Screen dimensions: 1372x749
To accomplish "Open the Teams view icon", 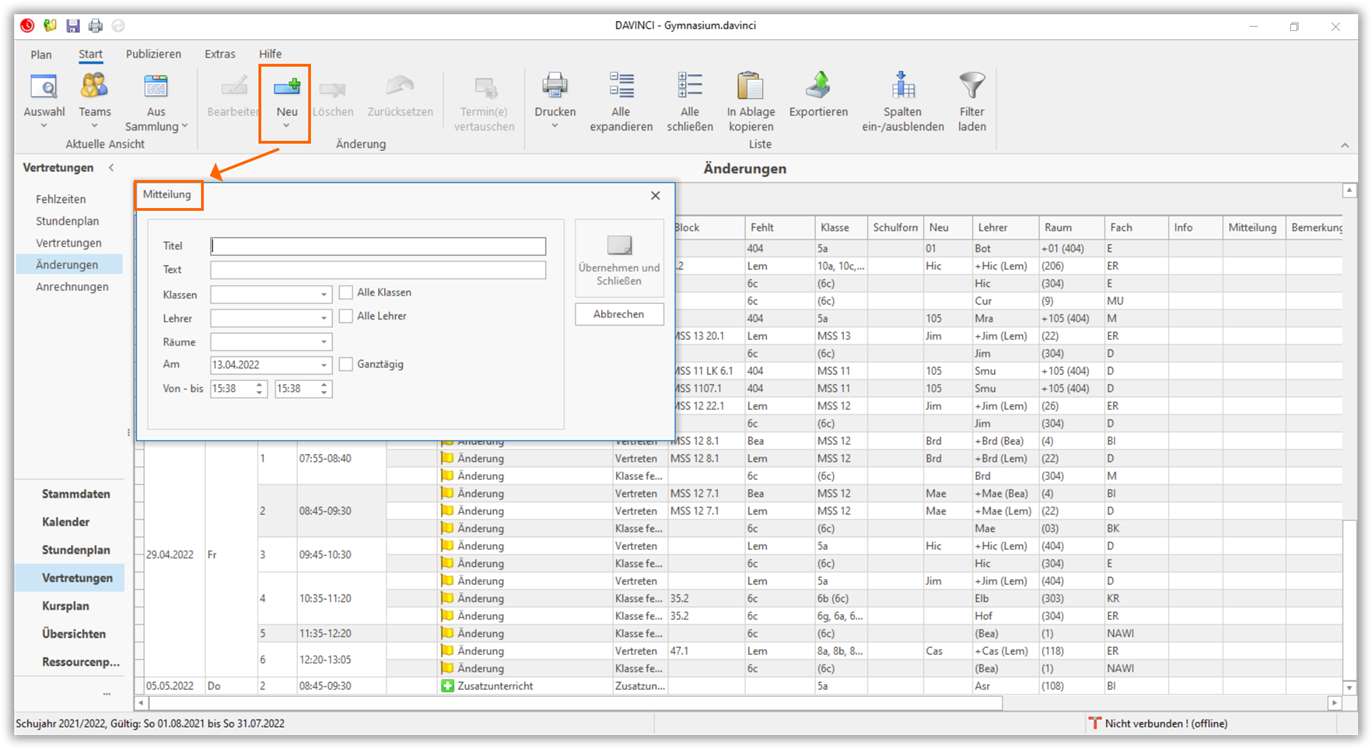I will coord(95,87).
